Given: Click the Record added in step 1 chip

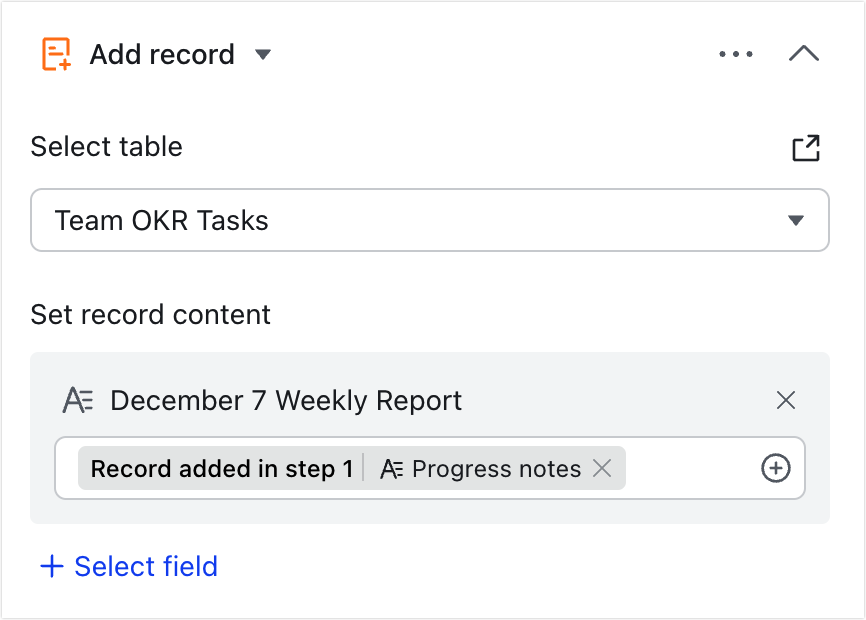Looking at the screenshot, I should coord(221,469).
